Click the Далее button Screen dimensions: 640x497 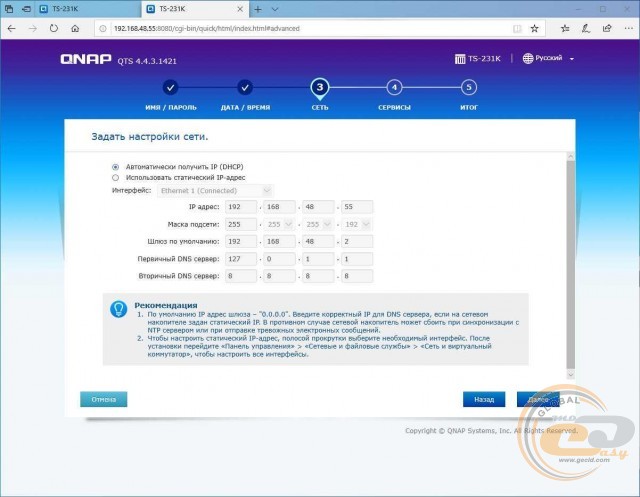(x=538, y=399)
